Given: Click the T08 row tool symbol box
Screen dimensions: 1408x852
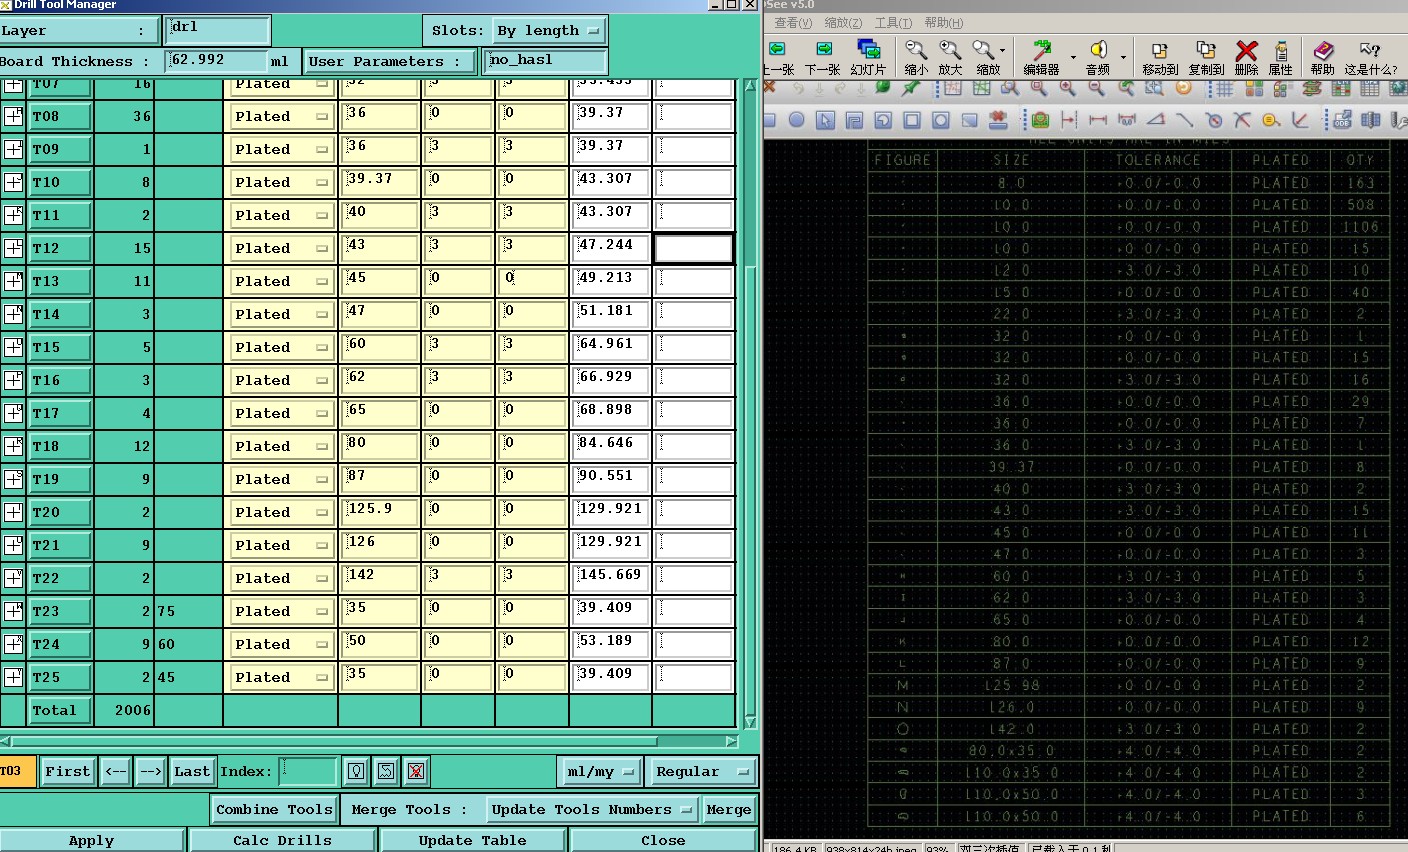Looking at the screenshot, I should click(x=13, y=116).
